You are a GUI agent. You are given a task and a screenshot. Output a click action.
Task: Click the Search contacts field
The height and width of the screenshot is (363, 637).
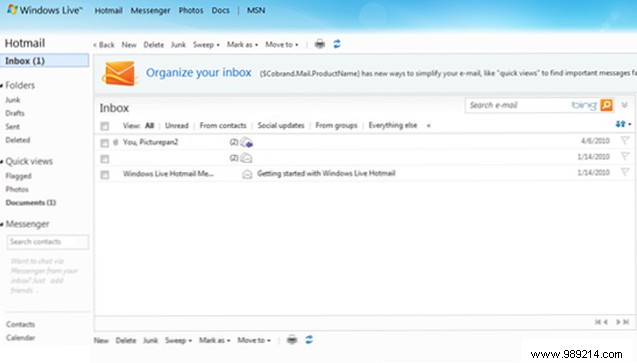[x=48, y=242]
